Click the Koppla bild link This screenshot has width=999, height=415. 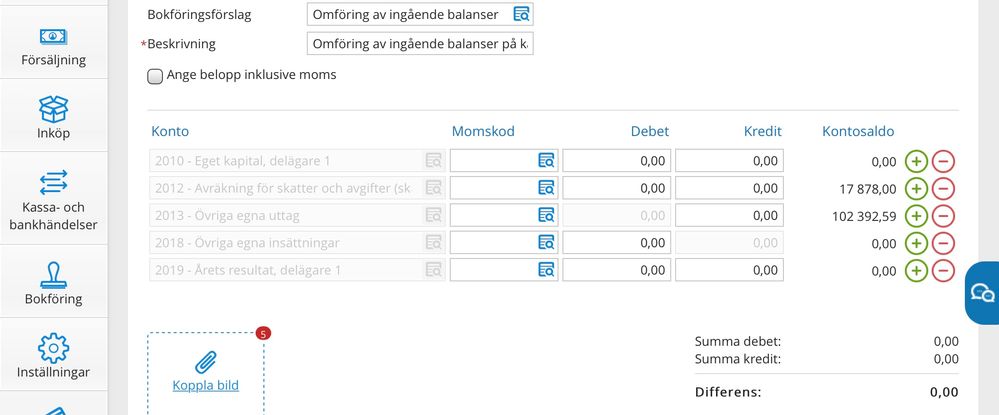click(206, 385)
